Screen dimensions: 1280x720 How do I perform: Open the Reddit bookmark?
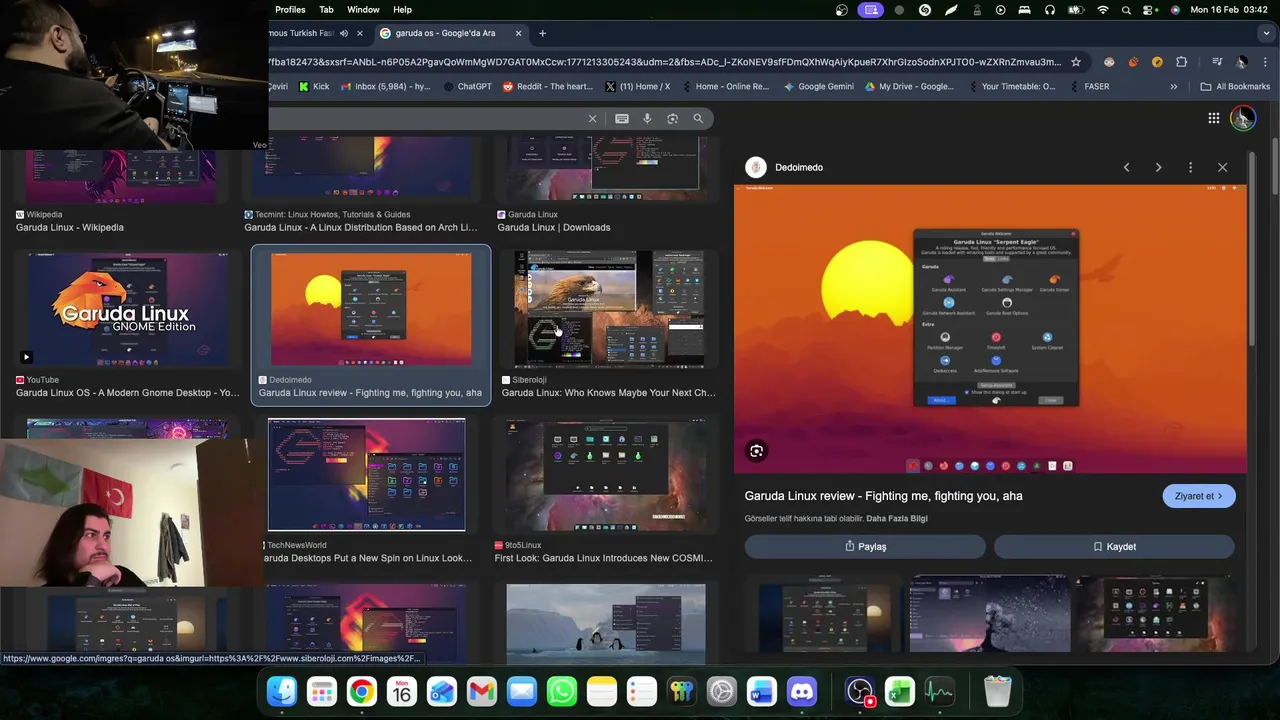pyautogui.click(x=548, y=87)
